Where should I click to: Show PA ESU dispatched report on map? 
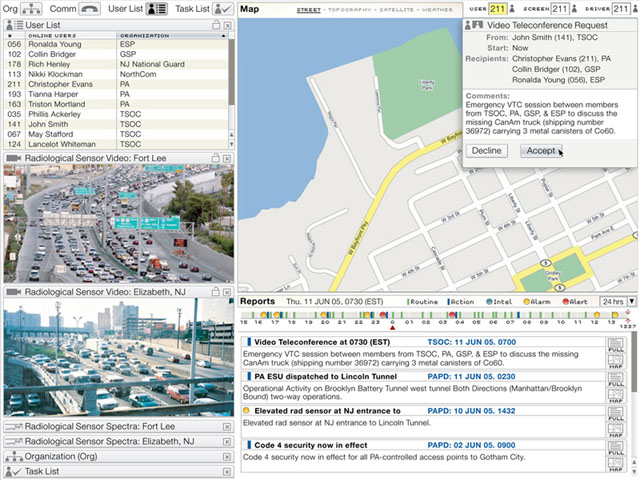616,395
